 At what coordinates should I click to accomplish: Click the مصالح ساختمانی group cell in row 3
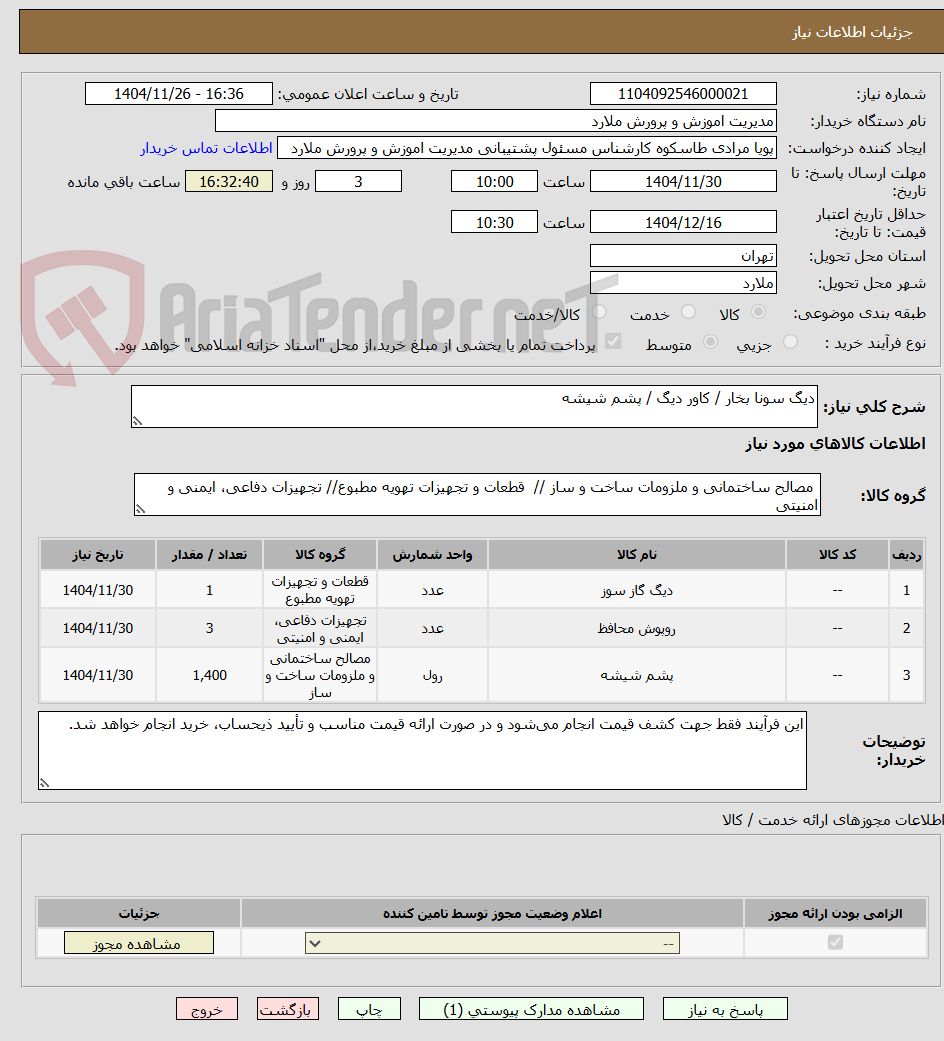[x=319, y=675]
